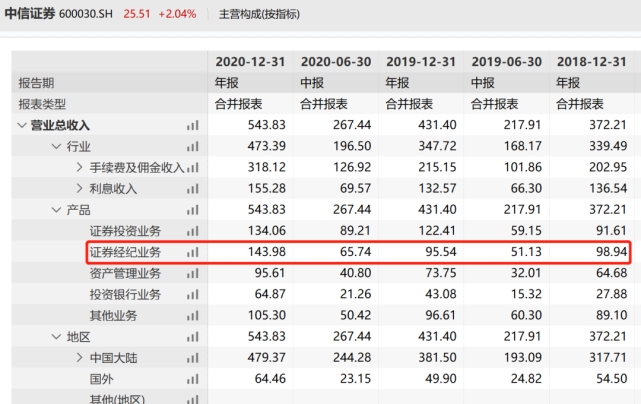641x404 pixels.
Task: Select the 2018-12-31 column header
Action: tap(592, 62)
